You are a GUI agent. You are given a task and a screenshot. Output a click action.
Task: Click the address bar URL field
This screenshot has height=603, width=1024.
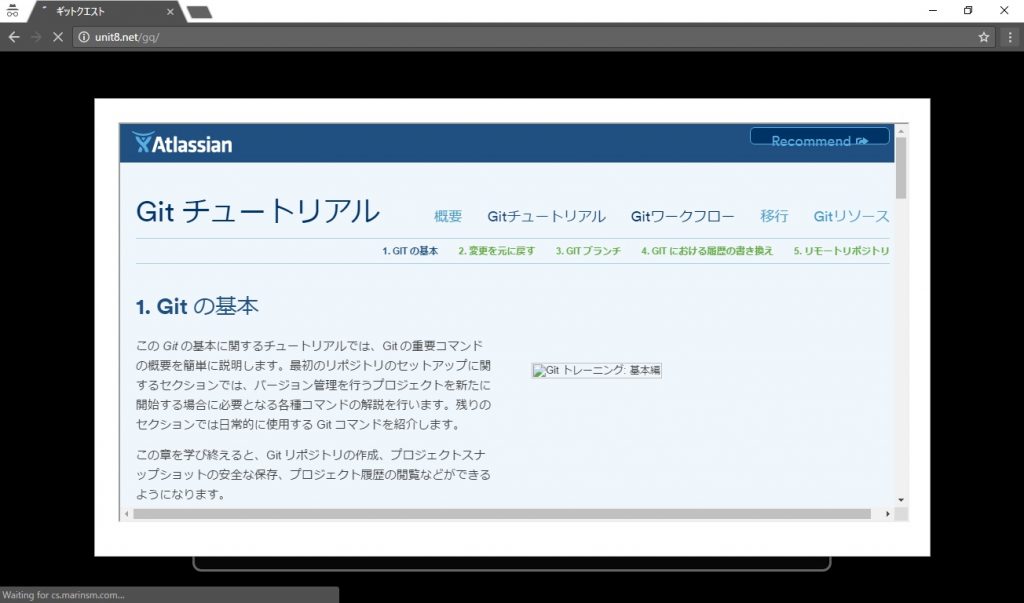500,37
